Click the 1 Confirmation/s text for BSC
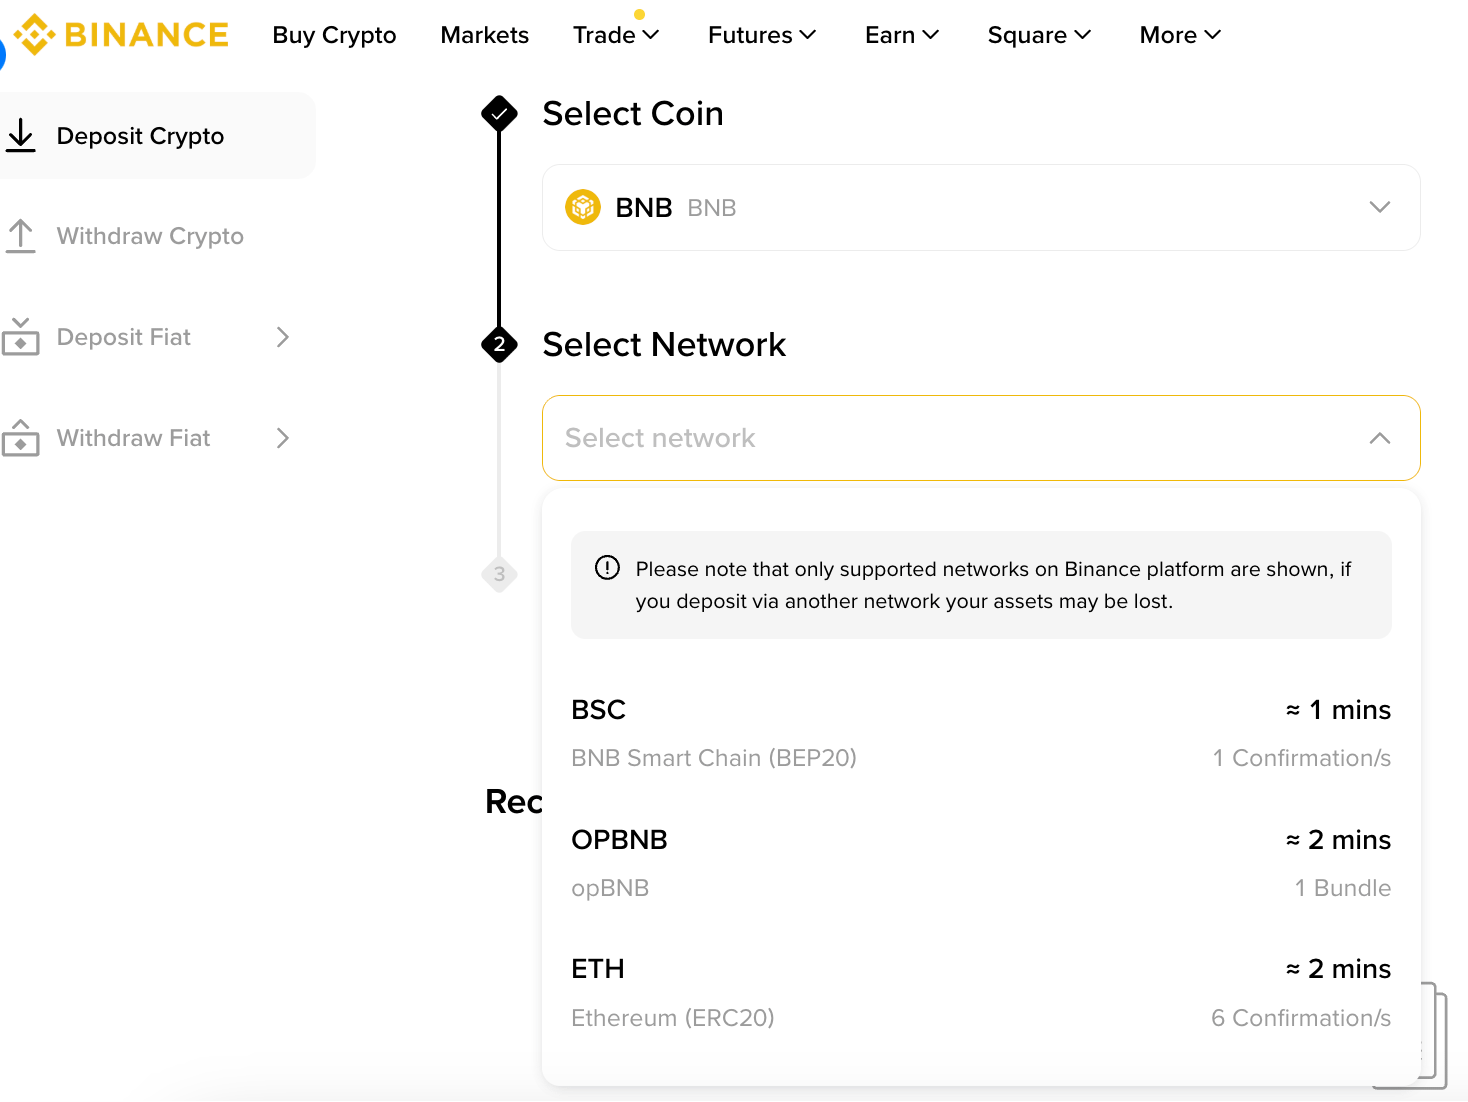The height and width of the screenshot is (1102, 1468). click(x=1302, y=758)
